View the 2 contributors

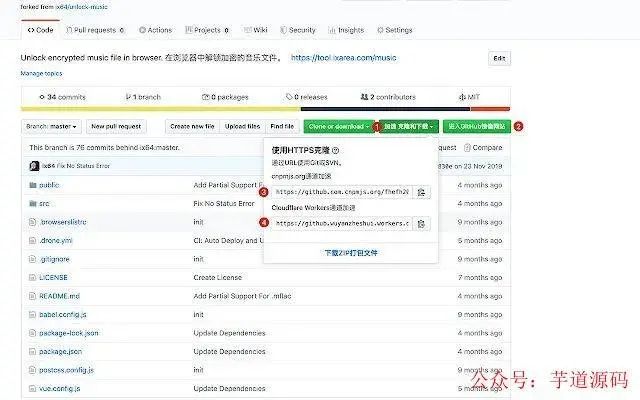388,97
